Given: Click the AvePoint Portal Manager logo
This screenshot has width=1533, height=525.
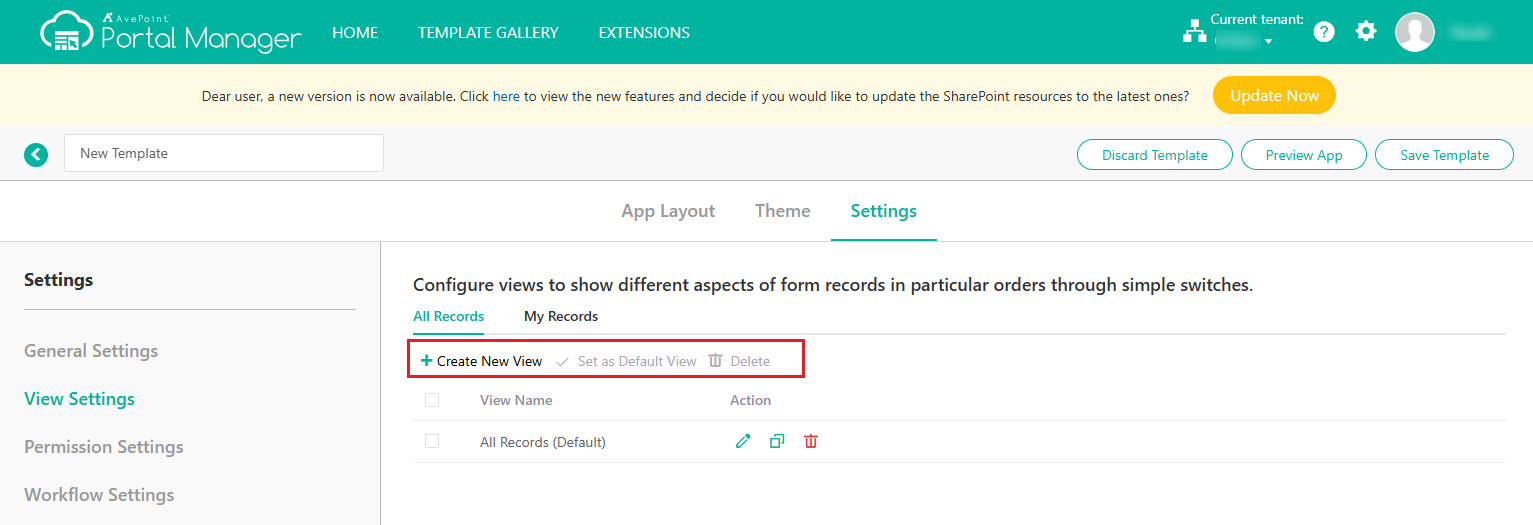Looking at the screenshot, I should [x=170, y=32].
